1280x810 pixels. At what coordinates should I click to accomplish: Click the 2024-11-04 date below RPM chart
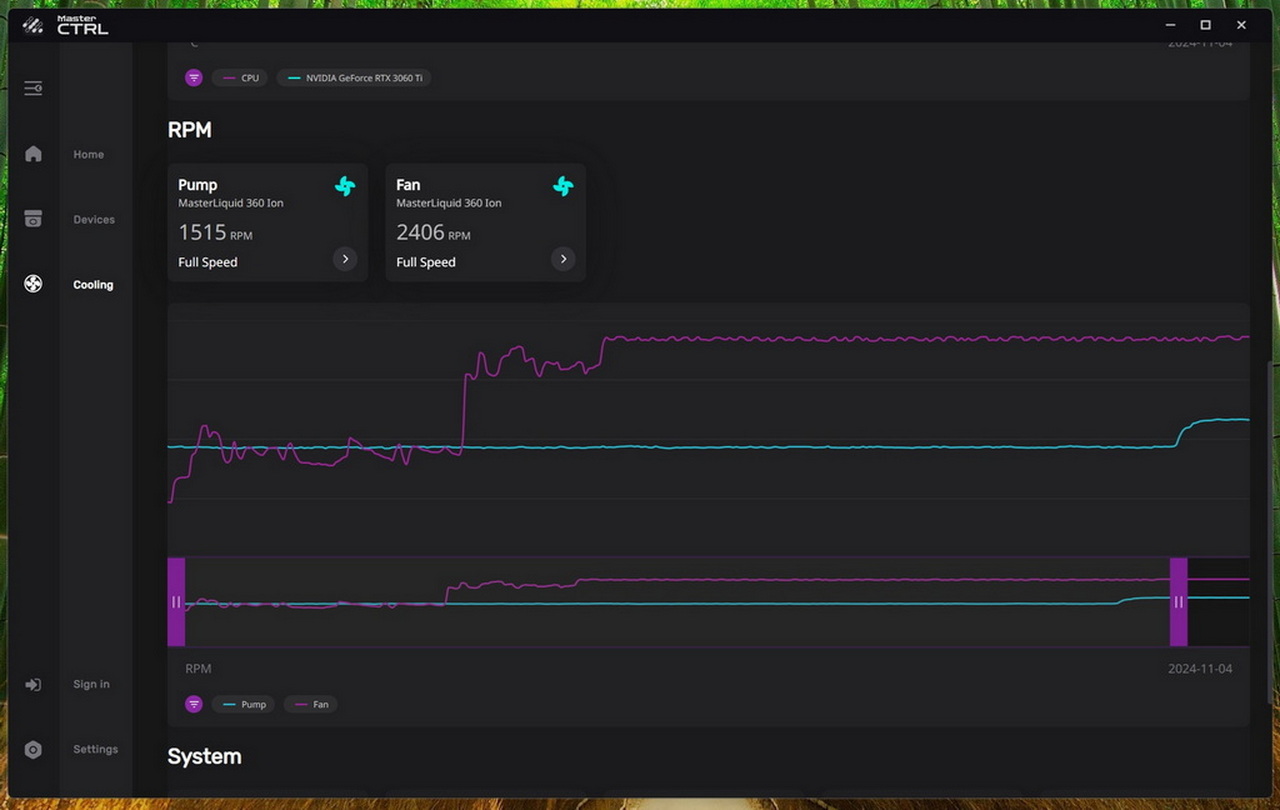click(x=1200, y=668)
